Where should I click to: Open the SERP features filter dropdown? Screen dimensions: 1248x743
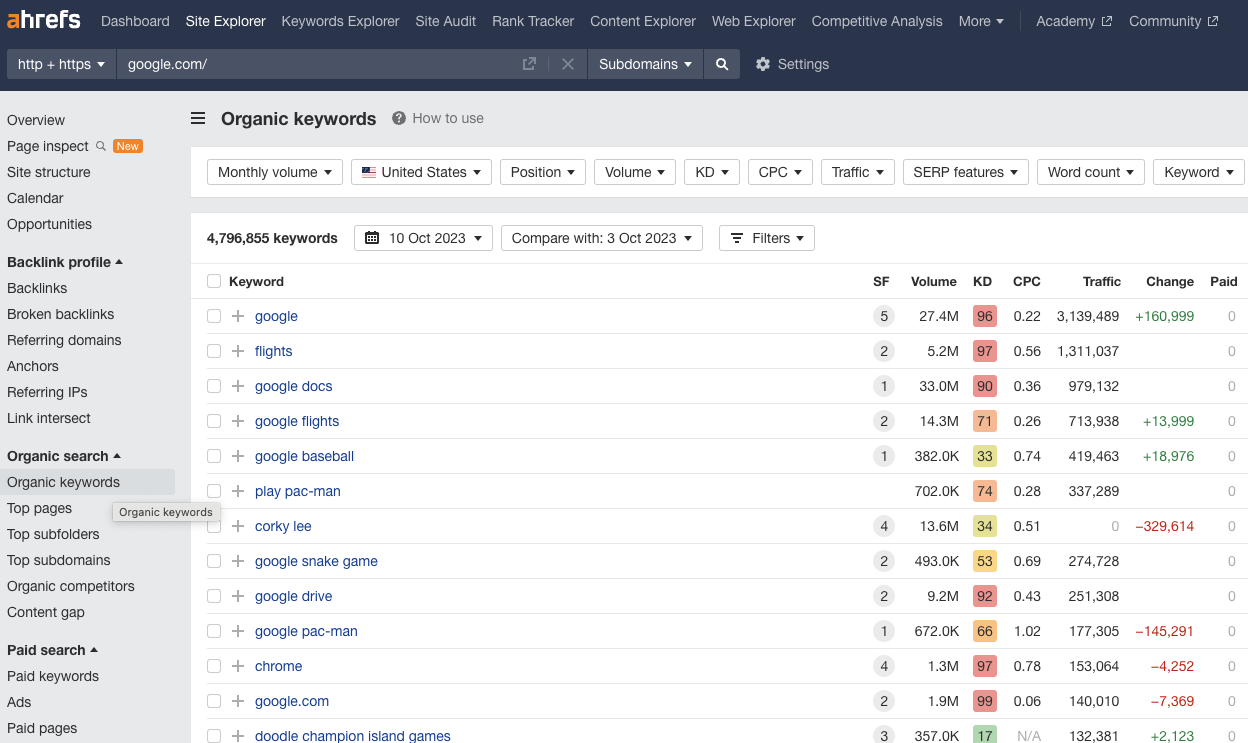pyautogui.click(x=966, y=172)
